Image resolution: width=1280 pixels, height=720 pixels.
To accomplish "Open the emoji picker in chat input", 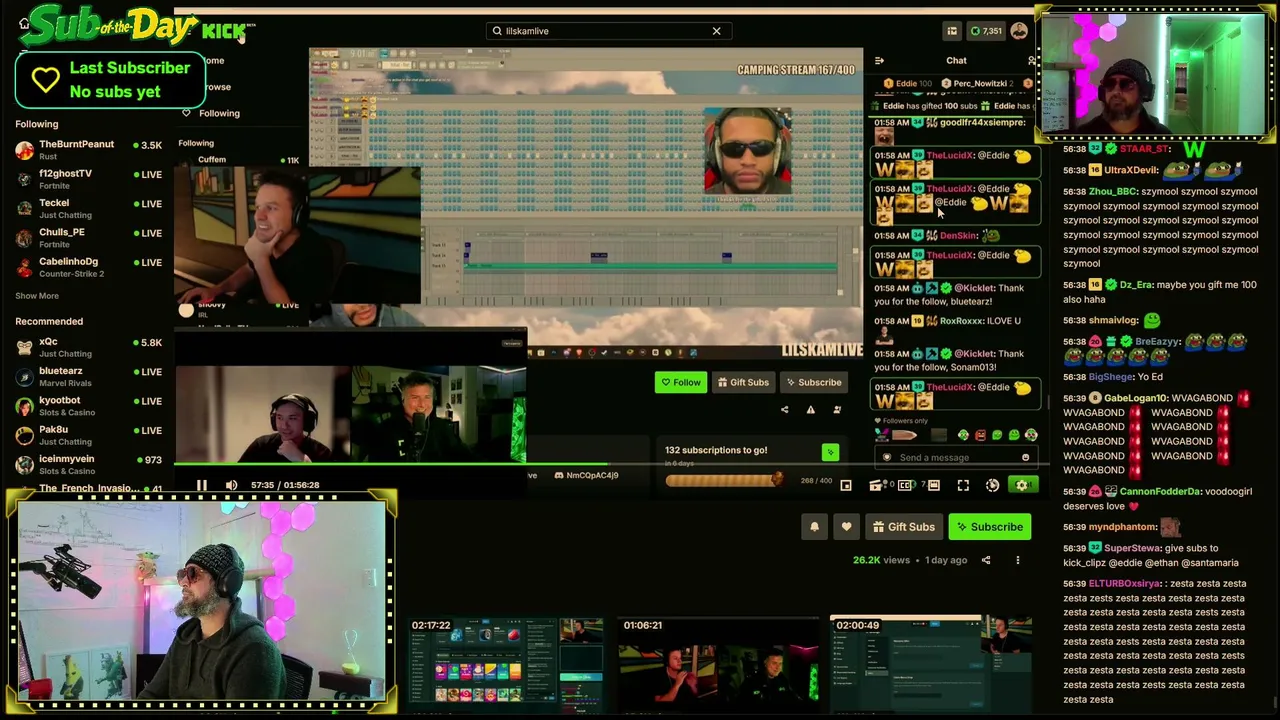I will tap(1025, 457).
